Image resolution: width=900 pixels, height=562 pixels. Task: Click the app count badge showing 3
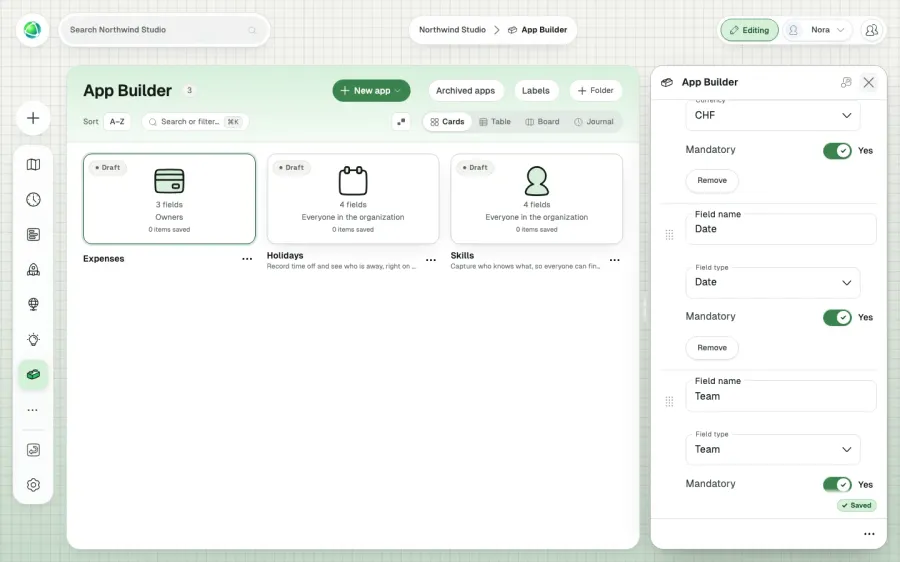coord(189,90)
